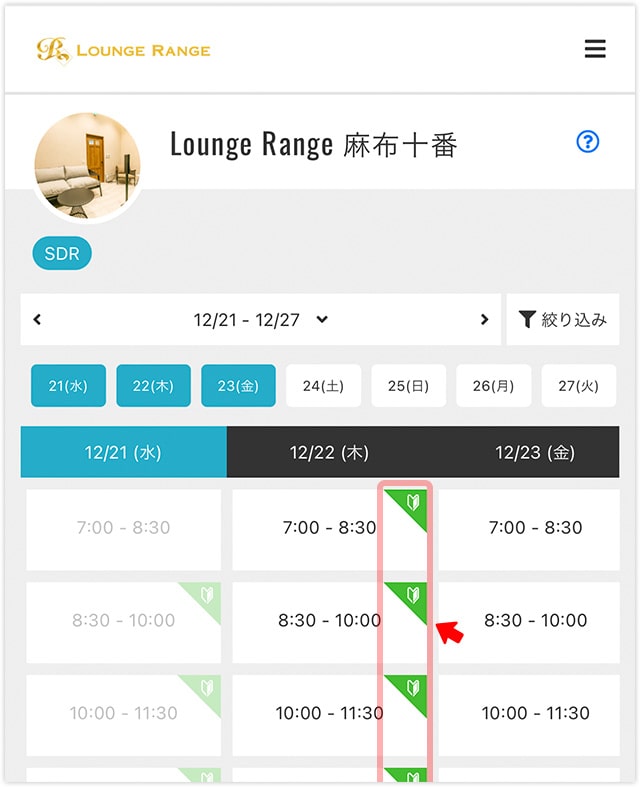The height and width of the screenshot is (787, 640).
Task: Enable the 26(月) day filter
Action: coord(493,385)
